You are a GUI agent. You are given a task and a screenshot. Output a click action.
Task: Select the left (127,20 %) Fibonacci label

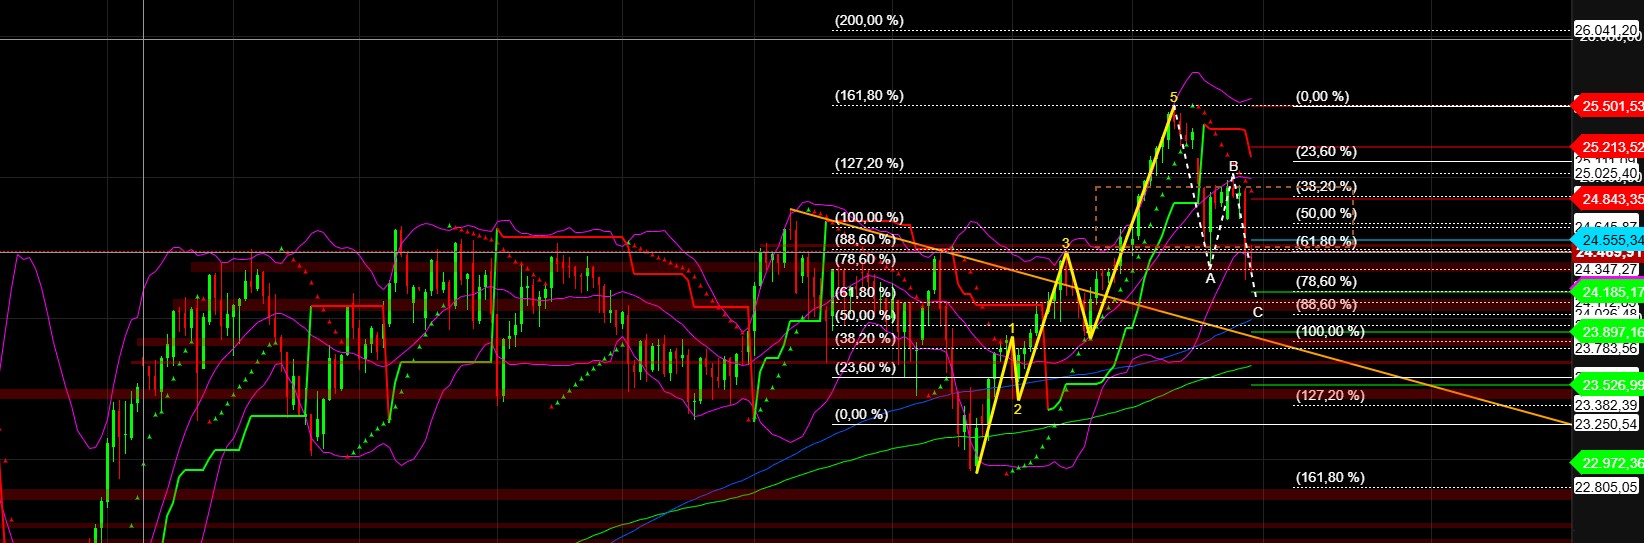[x=869, y=163]
